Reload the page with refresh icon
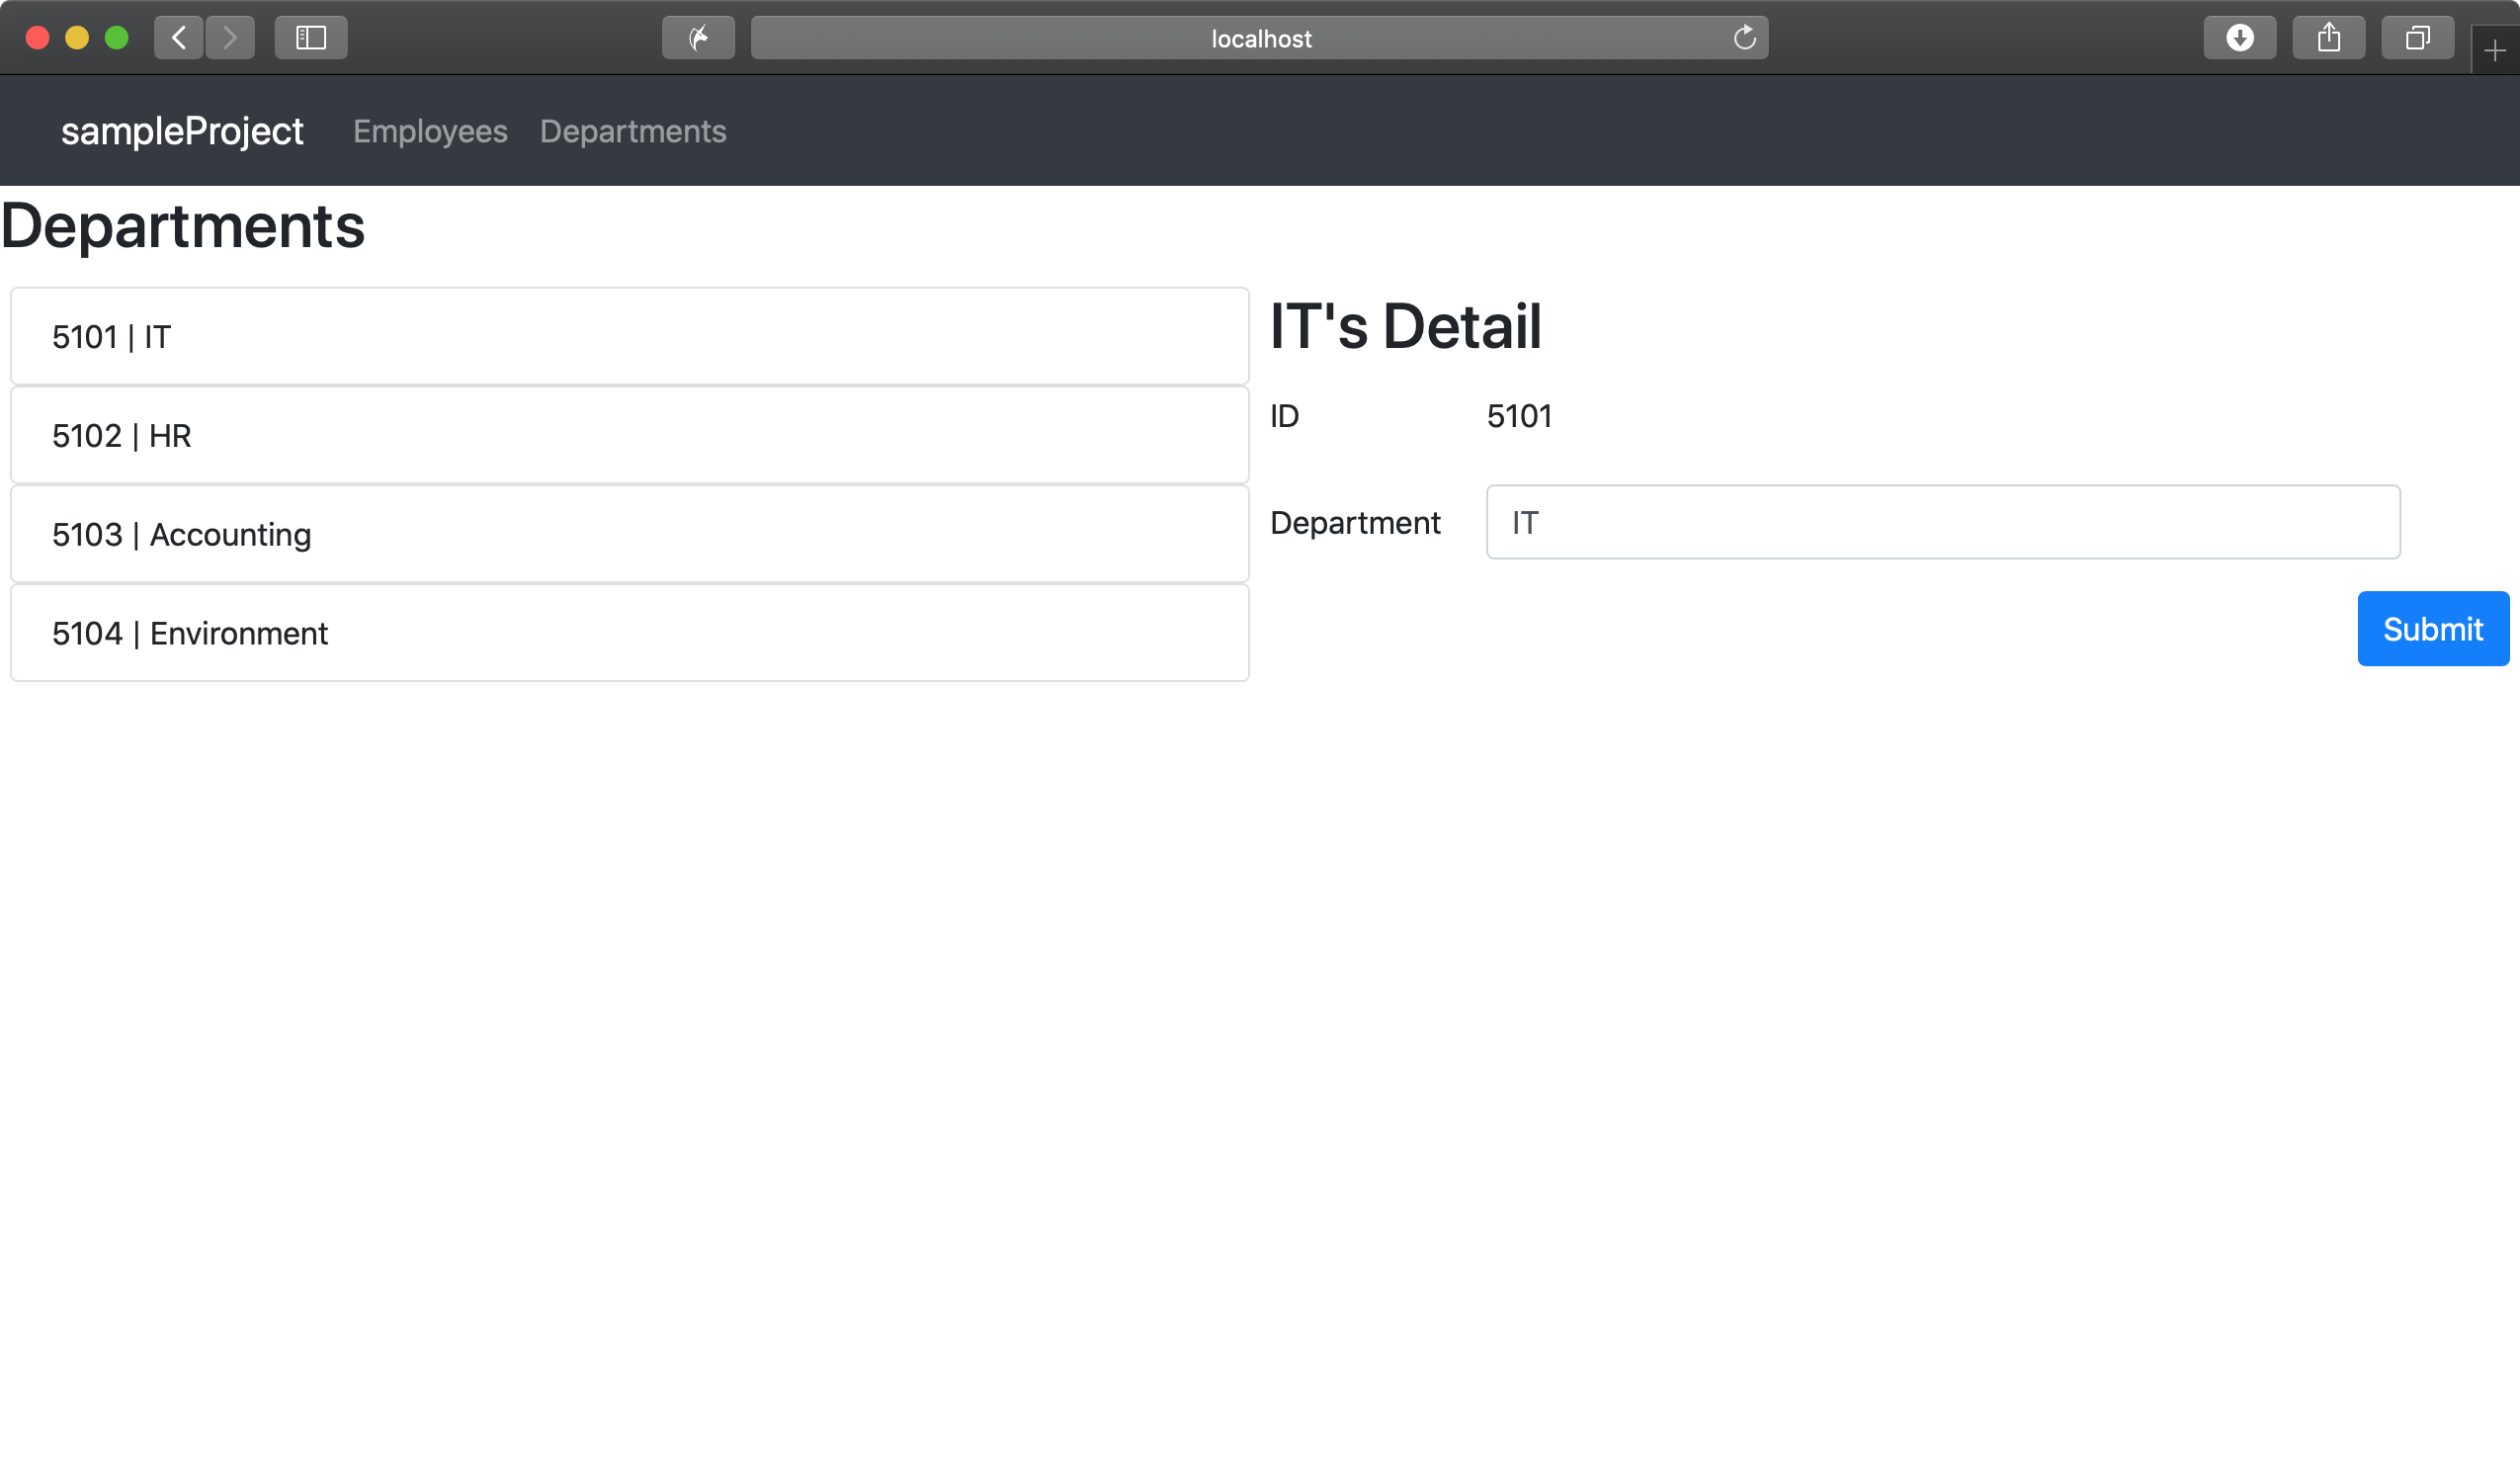This screenshot has height=1463, width=2520. [1744, 38]
